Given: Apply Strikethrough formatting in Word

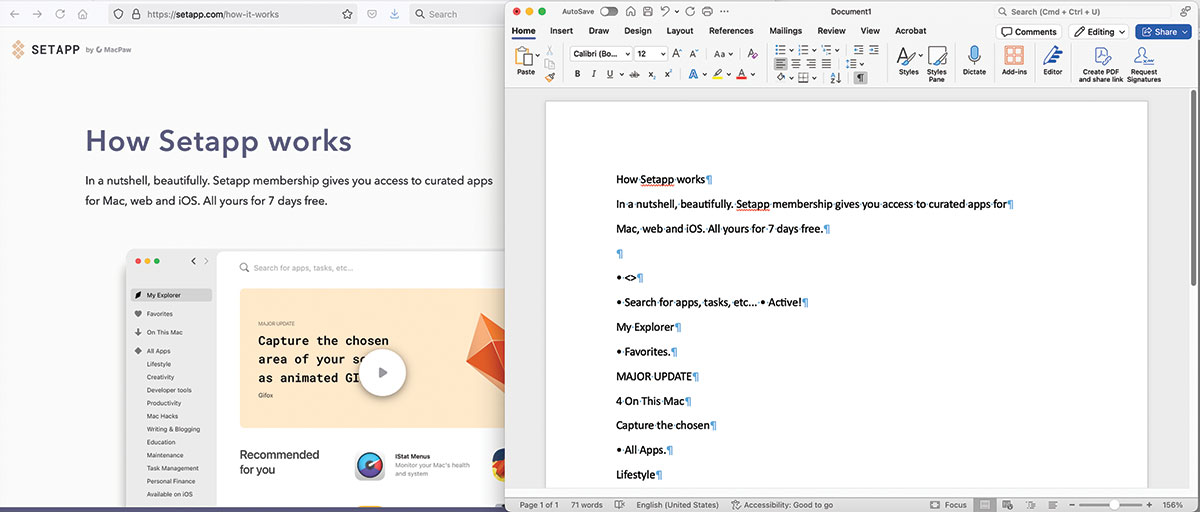Looking at the screenshot, I should click(635, 74).
